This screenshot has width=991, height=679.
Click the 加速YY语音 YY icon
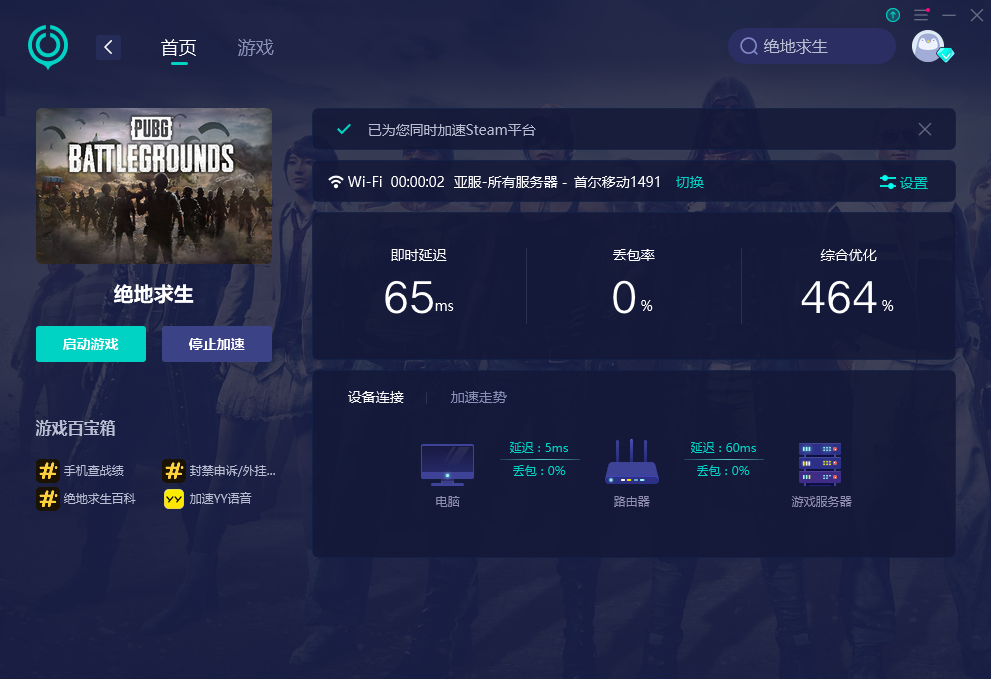tap(174, 499)
